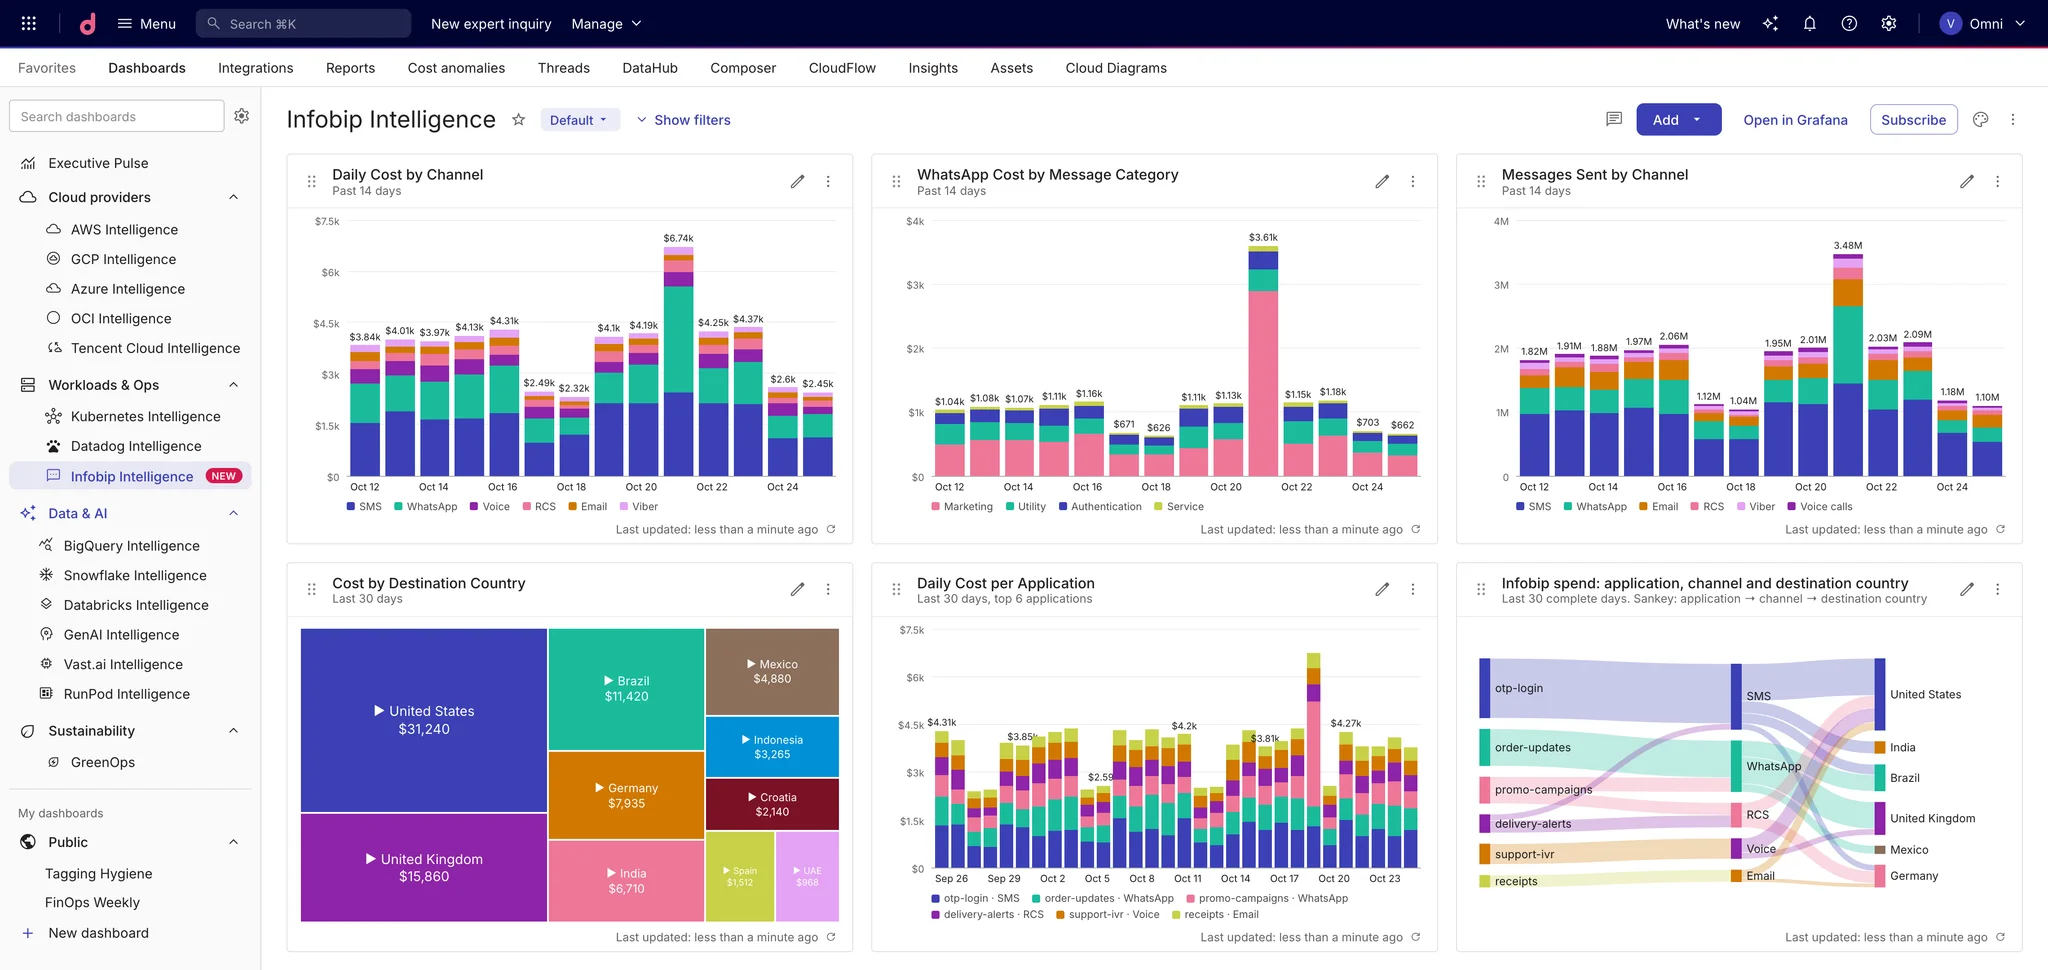
Task: Toggle the Authentication legend series
Action: [x=1100, y=507]
